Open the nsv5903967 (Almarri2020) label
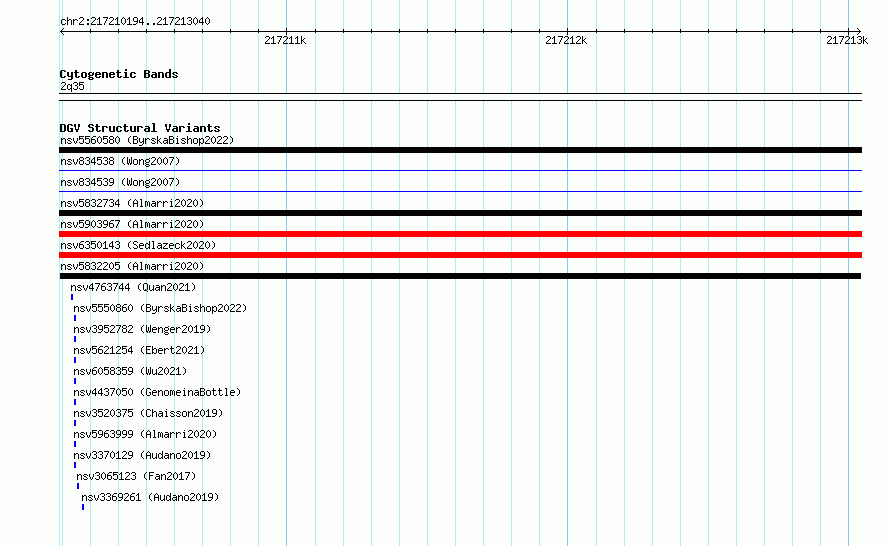 [x=132, y=224]
